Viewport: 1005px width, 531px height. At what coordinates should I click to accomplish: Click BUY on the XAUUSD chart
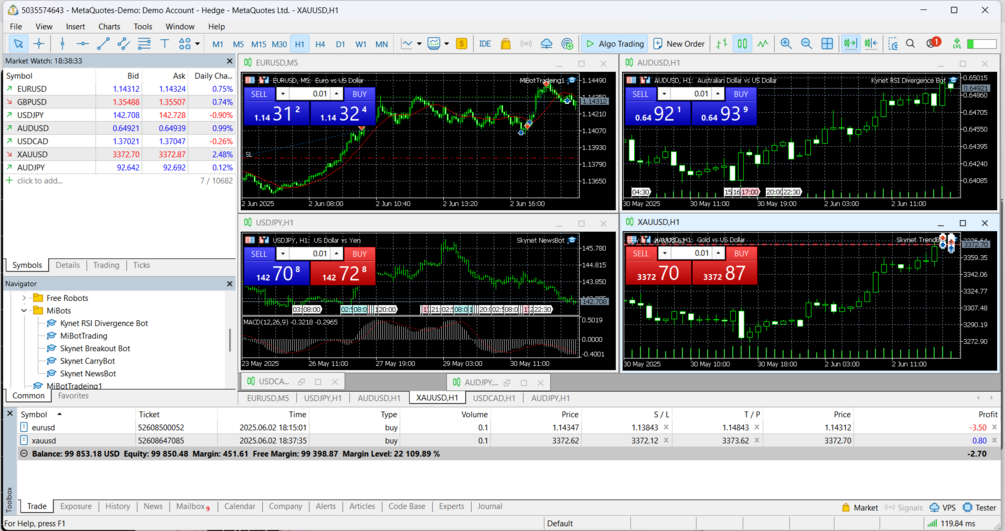coord(741,253)
